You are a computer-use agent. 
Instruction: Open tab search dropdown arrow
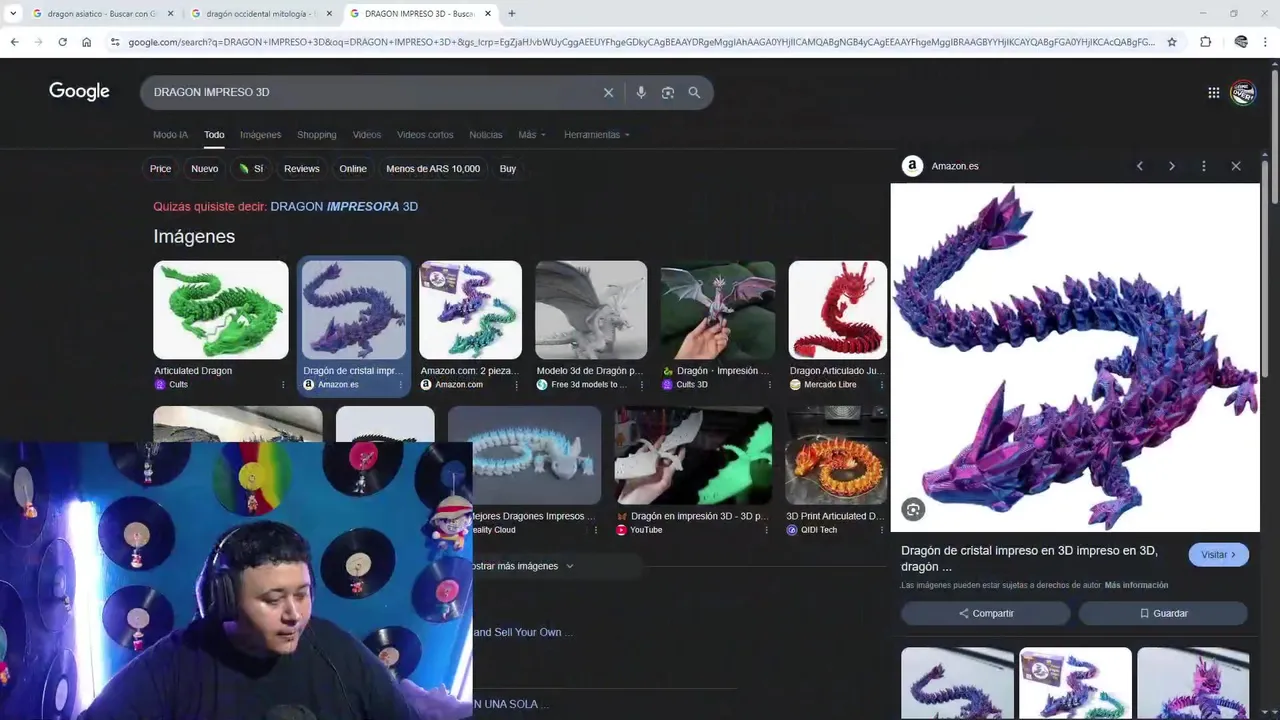pos(13,14)
